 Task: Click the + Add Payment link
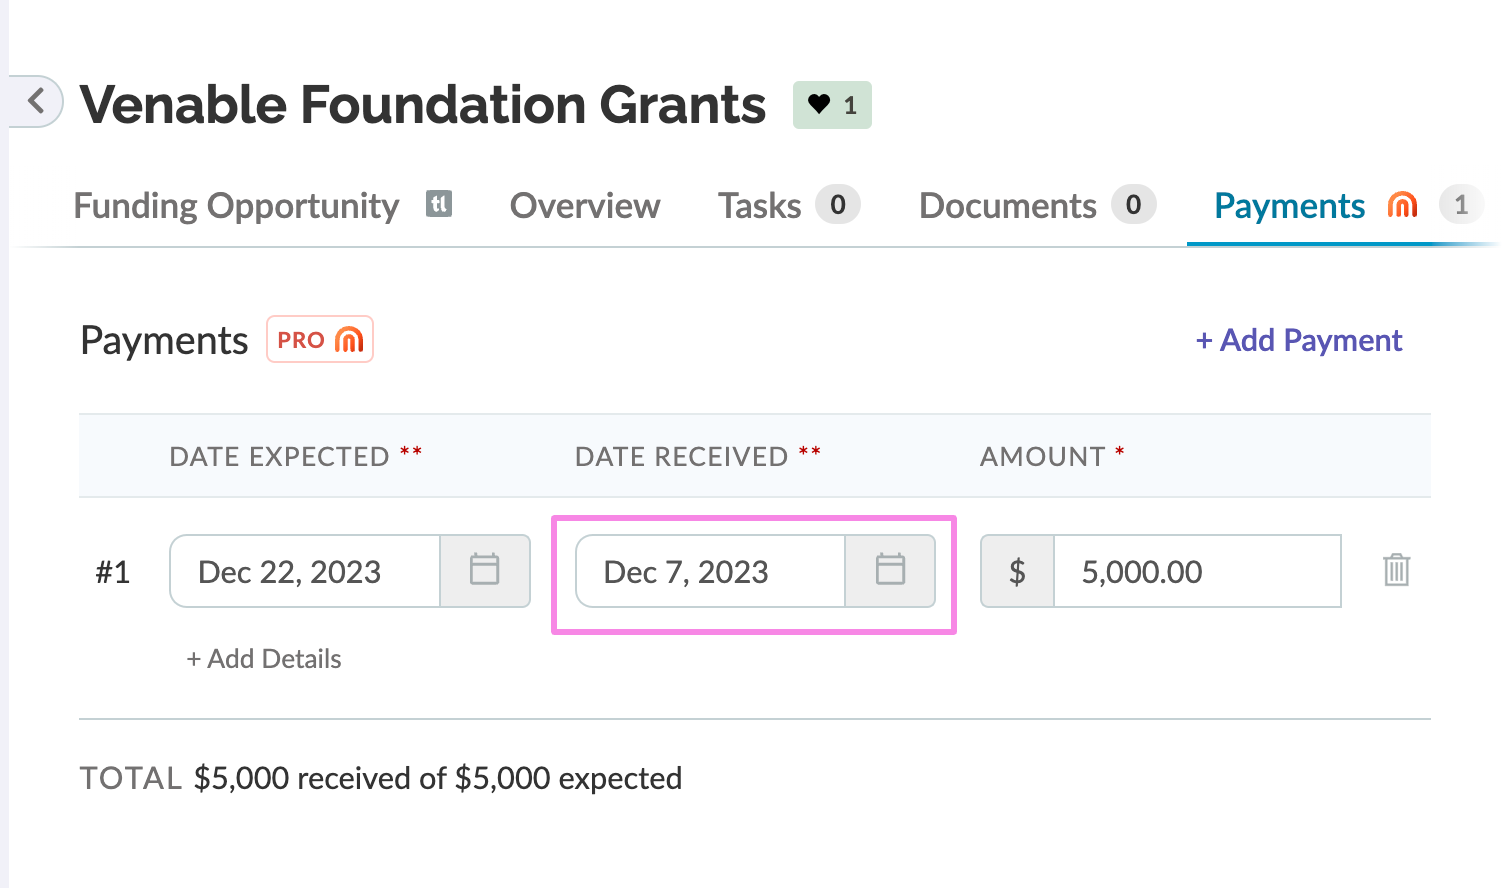click(1299, 341)
